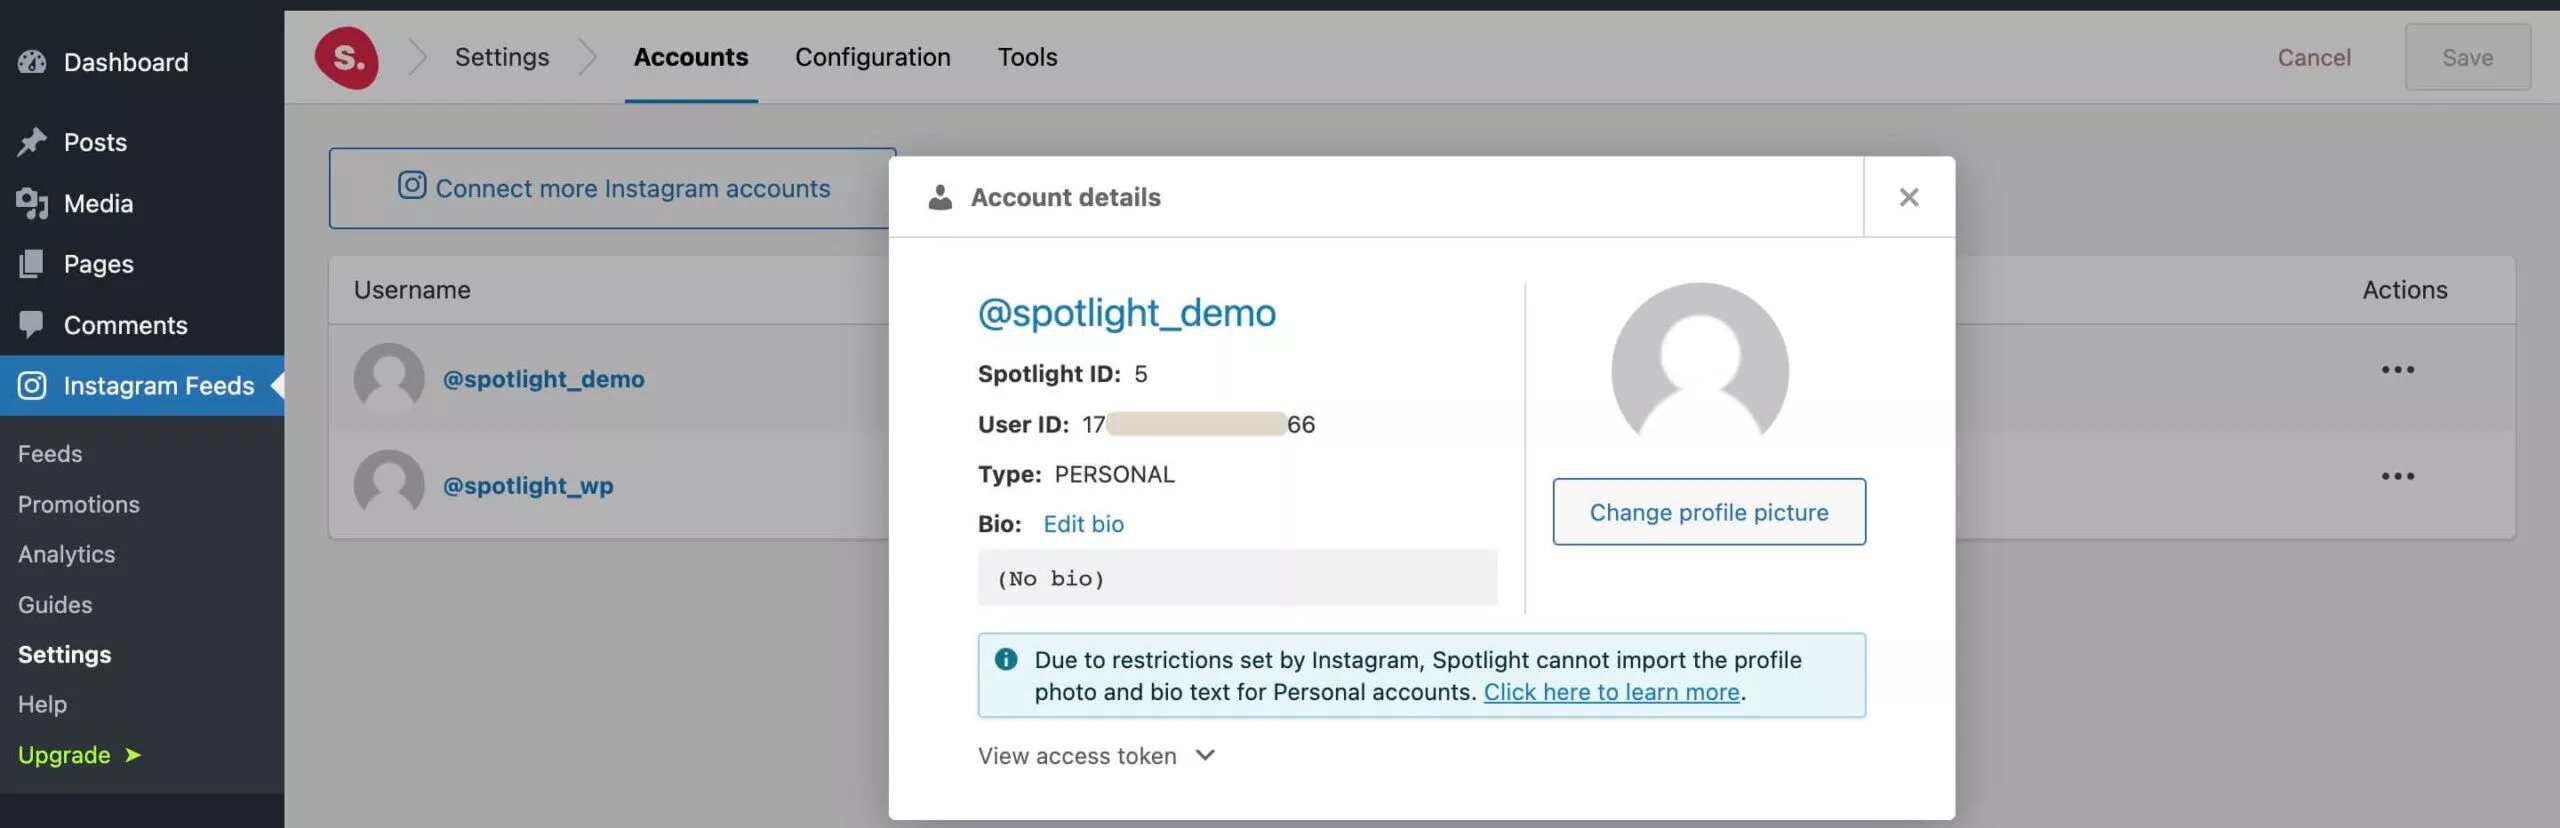Viewport: 2560px width, 828px height.
Task: Go to Feeds submenu
Action: click(50, 454)
